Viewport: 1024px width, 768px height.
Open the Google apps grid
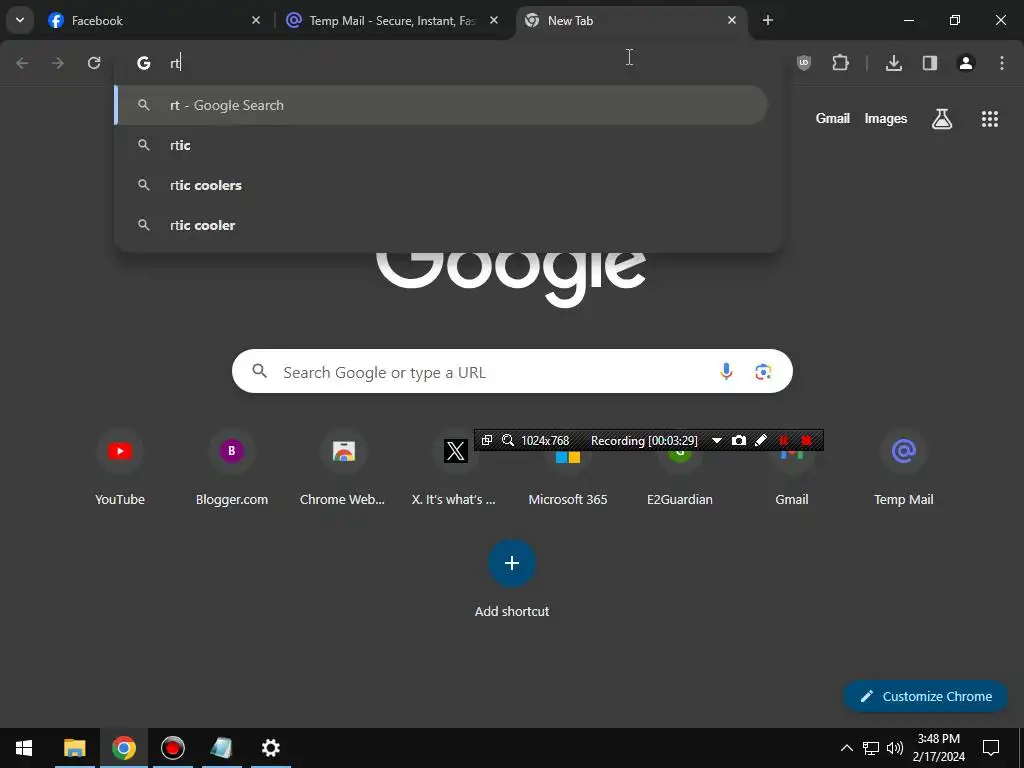(x=990, y=118)
